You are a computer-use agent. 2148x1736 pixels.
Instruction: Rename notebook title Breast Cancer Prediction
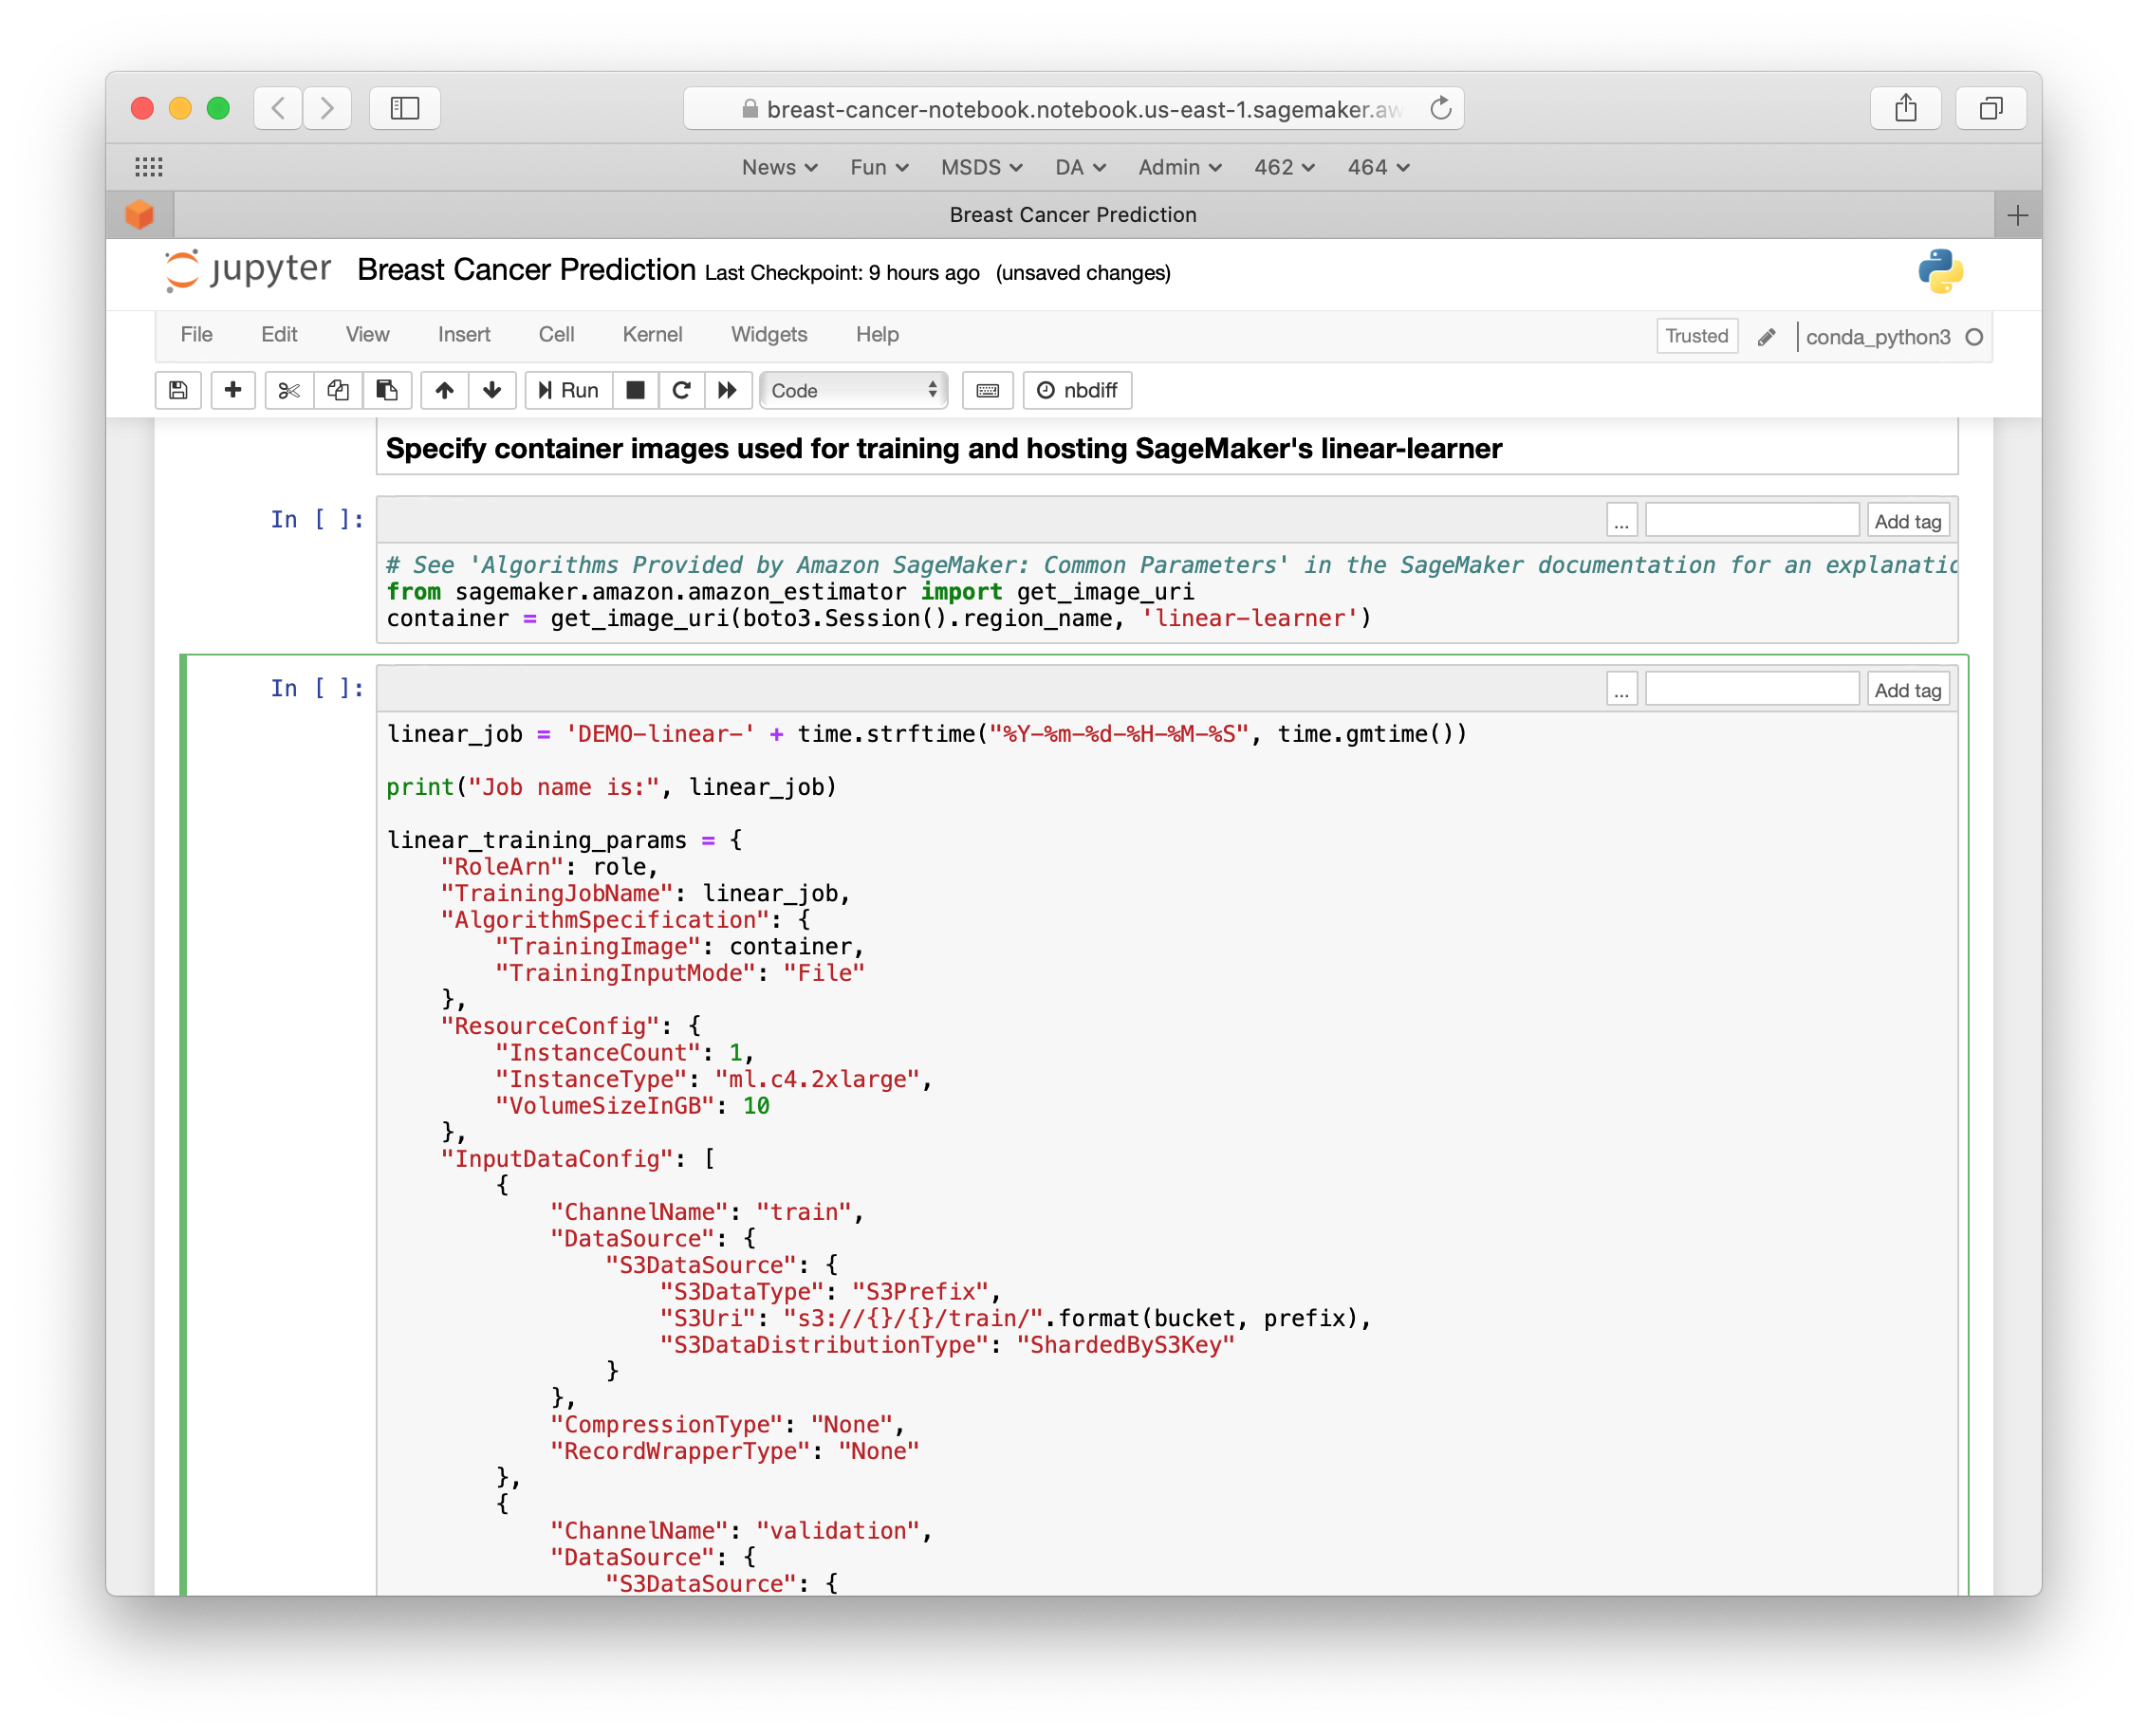point(526,270)
